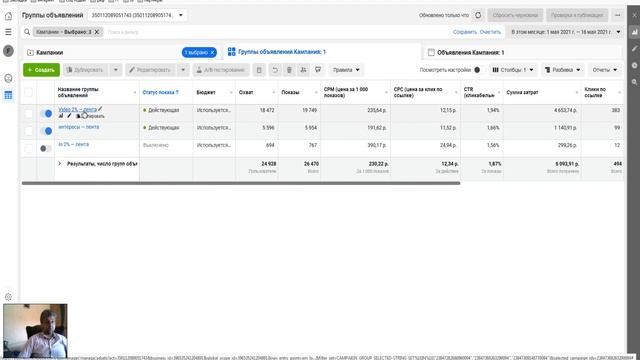Image resolution: width=640 pixels, height=360 pixels.
Task: Open the clock history icon in right dark panel
Action: (634, 65)
